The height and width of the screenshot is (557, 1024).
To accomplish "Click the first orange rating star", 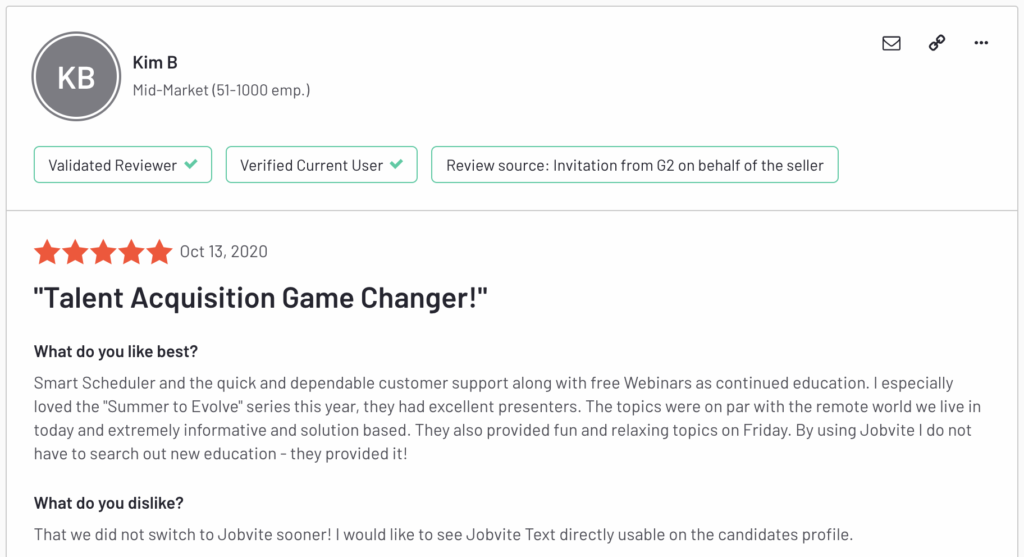I will (47, 251).
